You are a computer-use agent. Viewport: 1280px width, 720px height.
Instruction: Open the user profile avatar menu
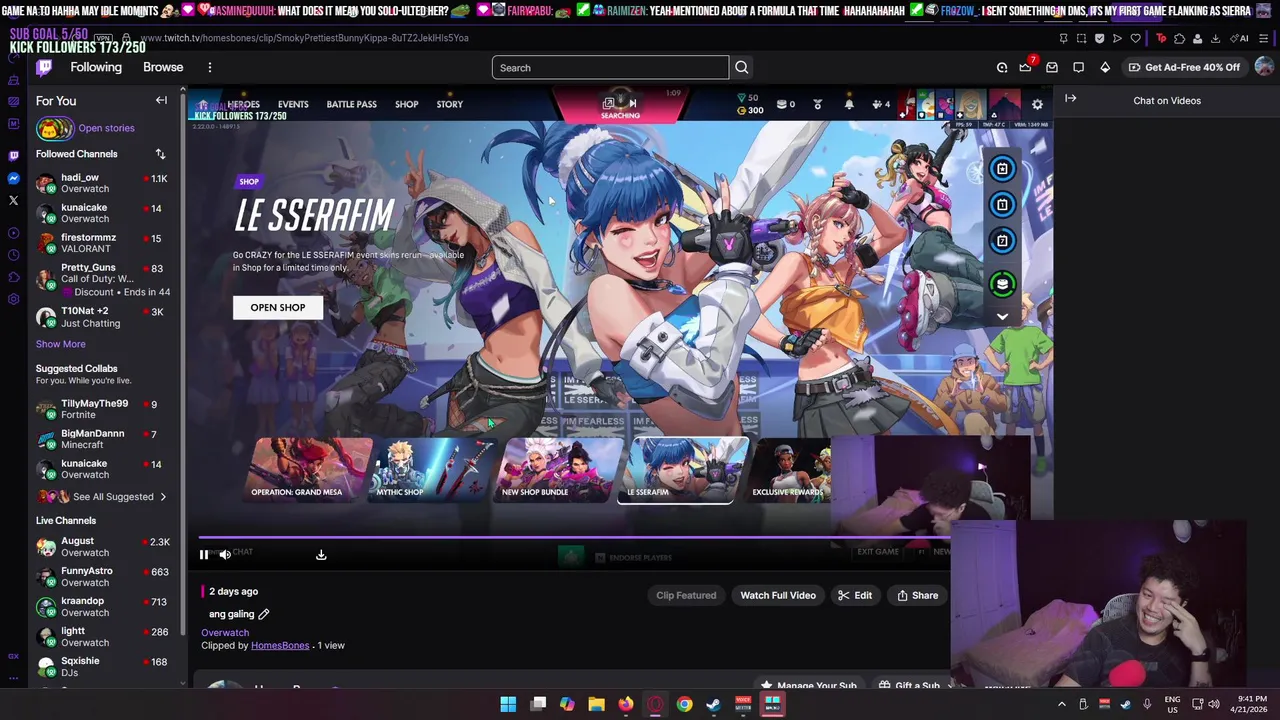(x=1264, y=67)
